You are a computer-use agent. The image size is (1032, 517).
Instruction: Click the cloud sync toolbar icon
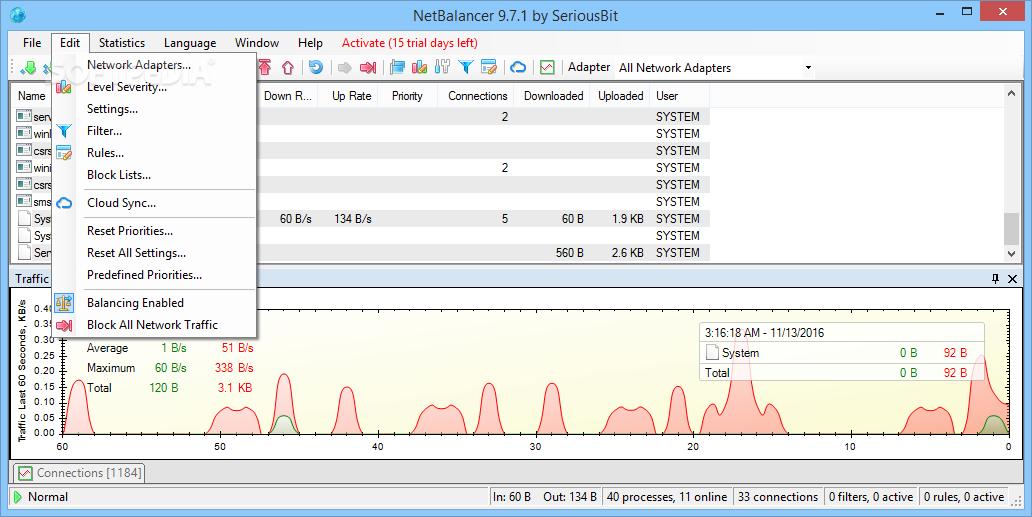pyautogui.click(x=518, y=67)
